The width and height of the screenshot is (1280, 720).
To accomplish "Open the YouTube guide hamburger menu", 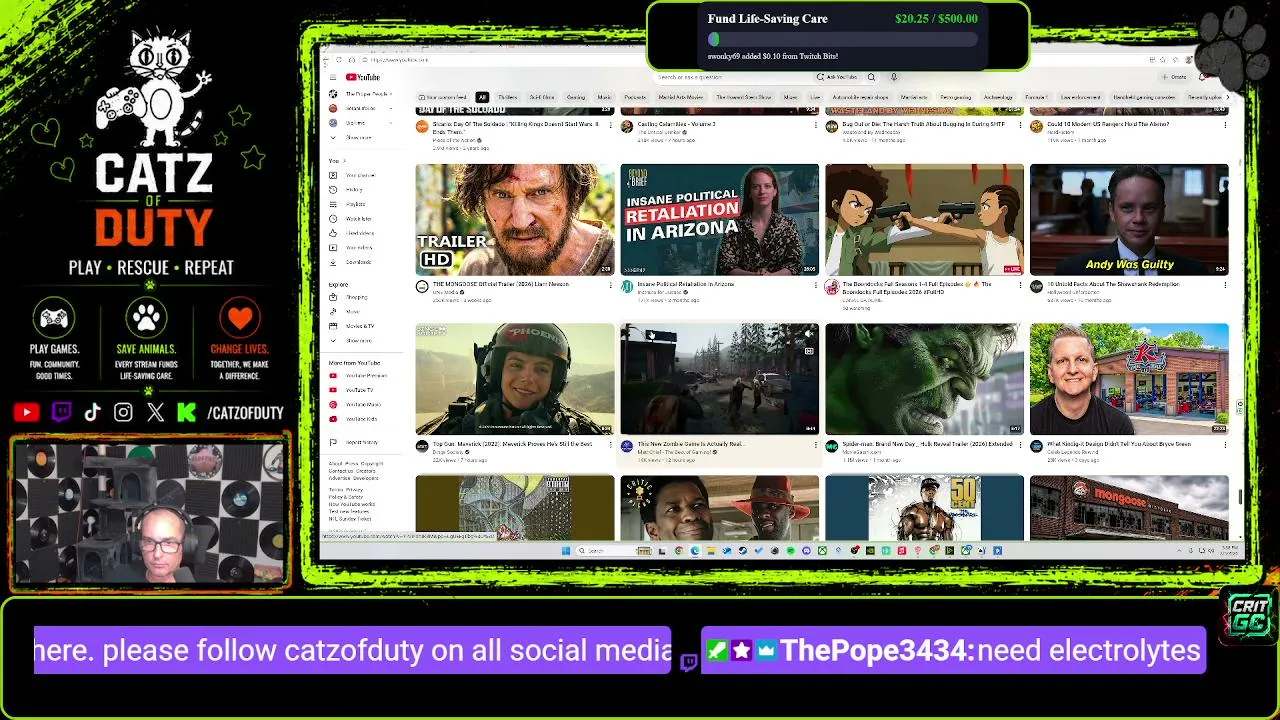I will point(333,77).
